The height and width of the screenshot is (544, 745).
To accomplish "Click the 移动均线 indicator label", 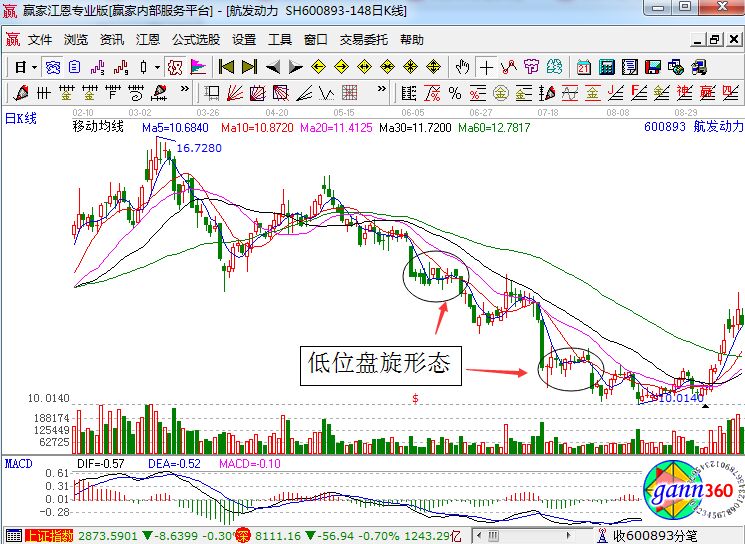I will [x=98, y=128].
